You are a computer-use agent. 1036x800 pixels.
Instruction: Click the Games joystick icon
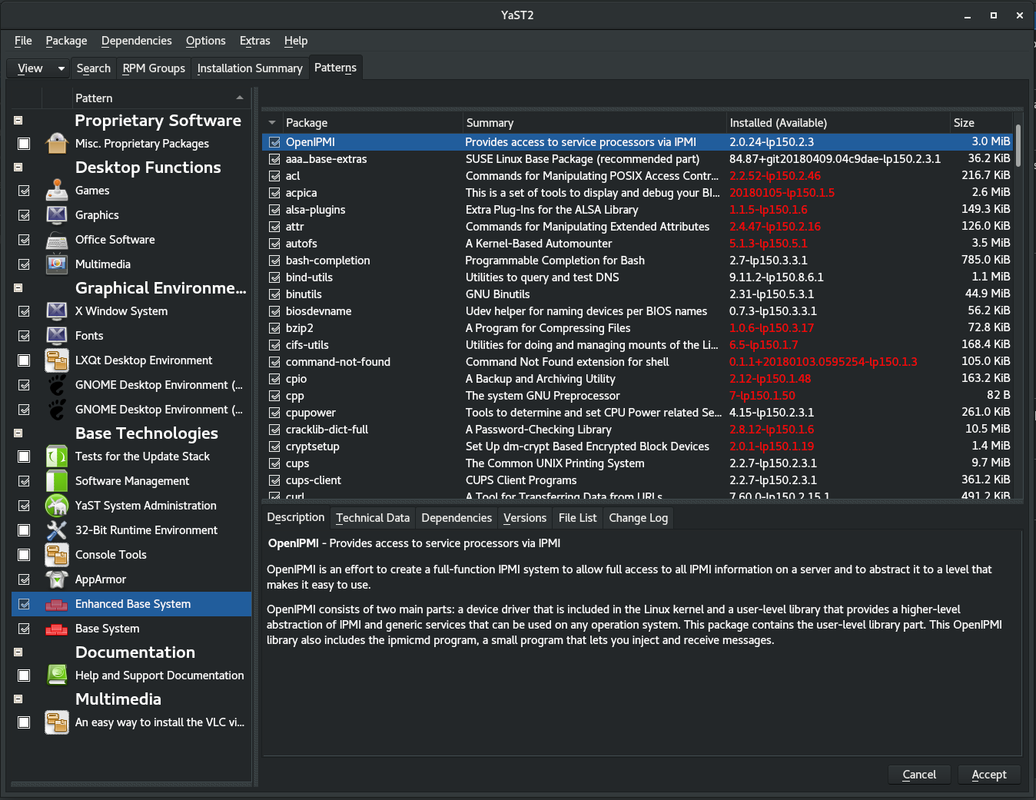(x=57, y=190)
